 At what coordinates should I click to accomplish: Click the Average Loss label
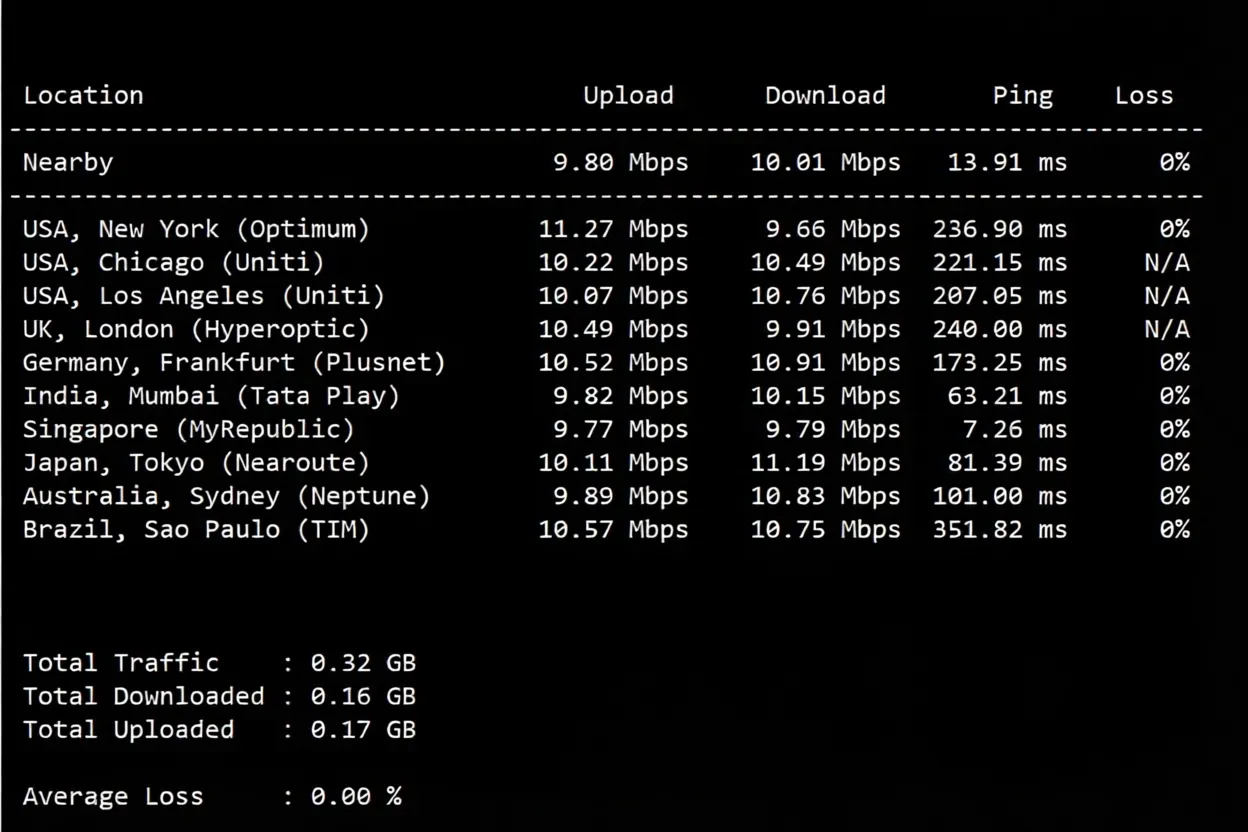(113, 797)
